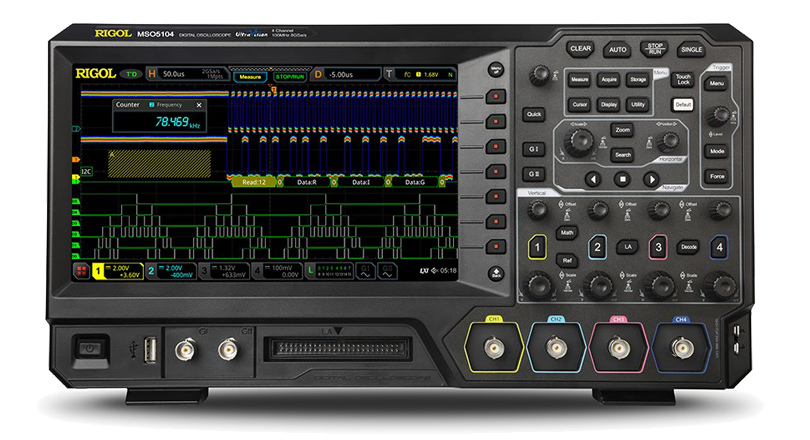Click the 78.469 kHz counter reading
The width and height of the screenshot is (810, 440).
(177, 122)
